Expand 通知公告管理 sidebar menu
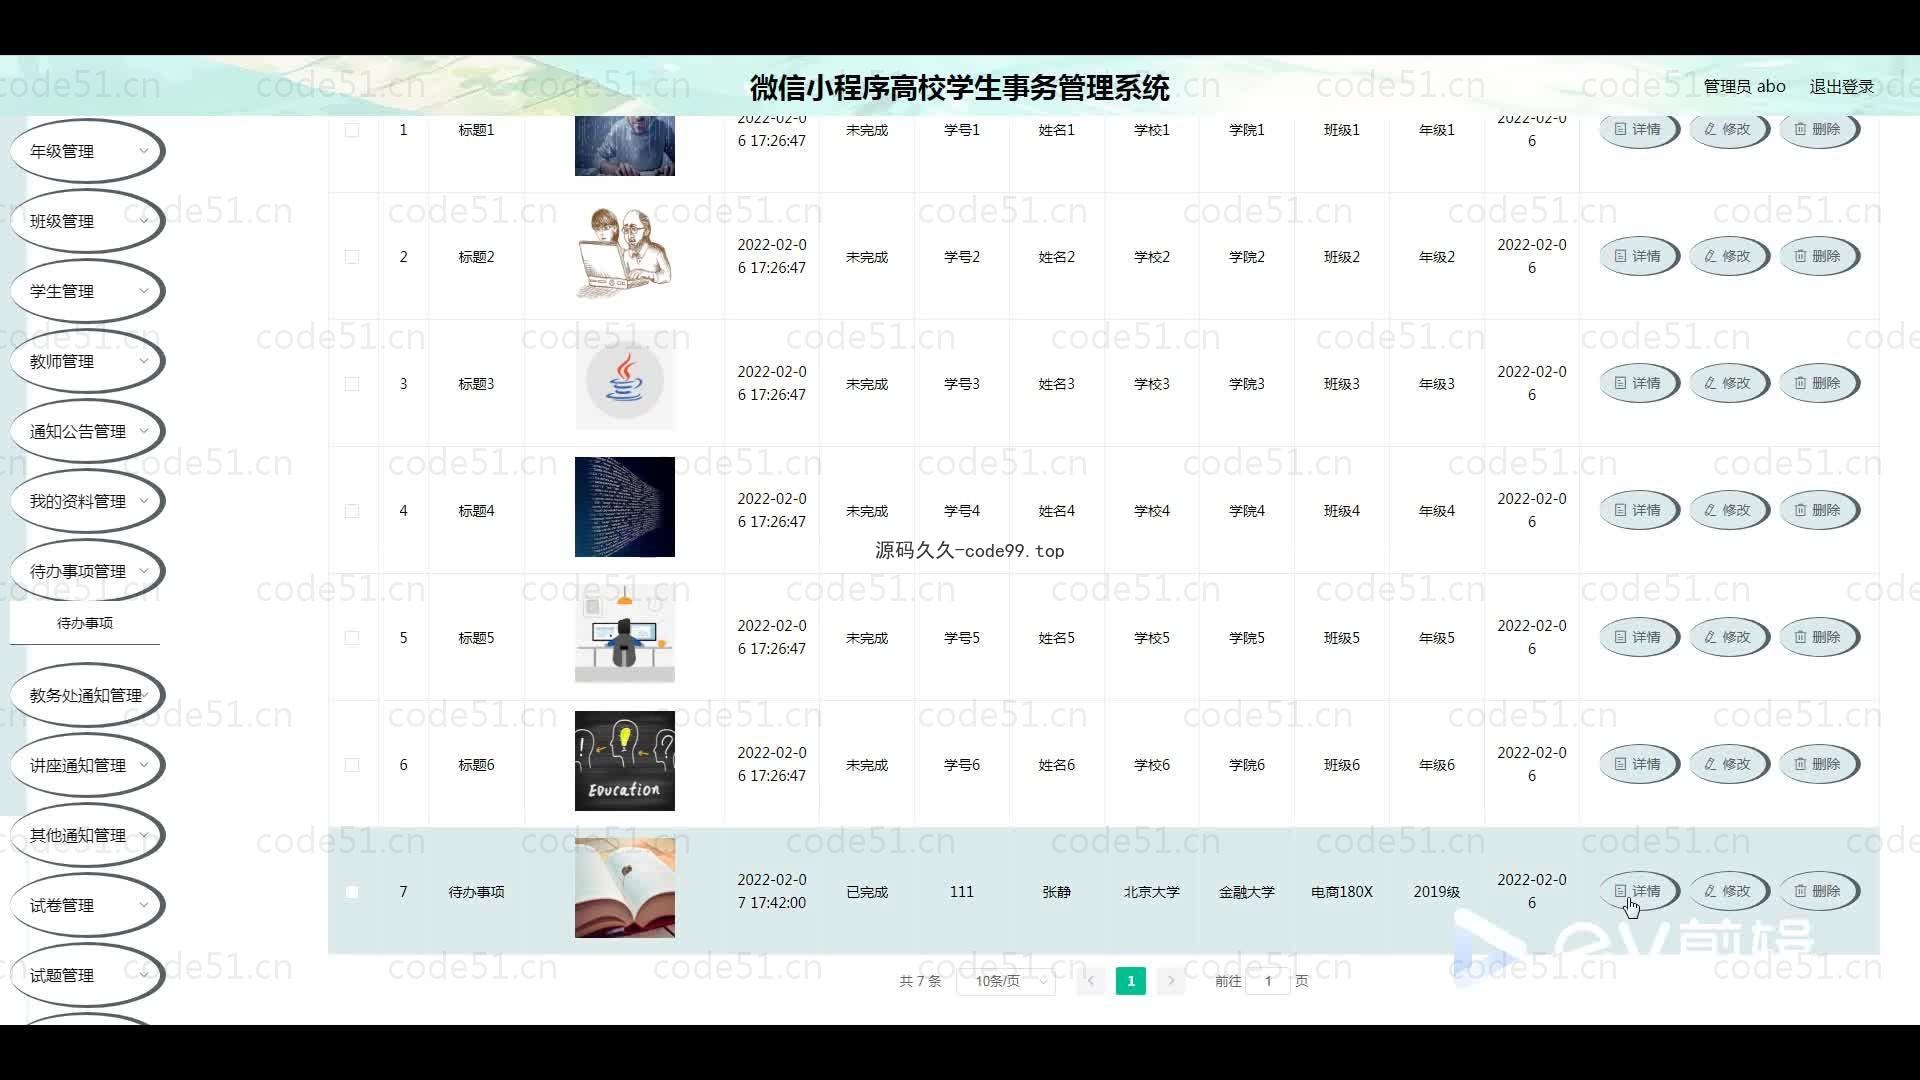1920x1080 pixels. coord(87,431)
